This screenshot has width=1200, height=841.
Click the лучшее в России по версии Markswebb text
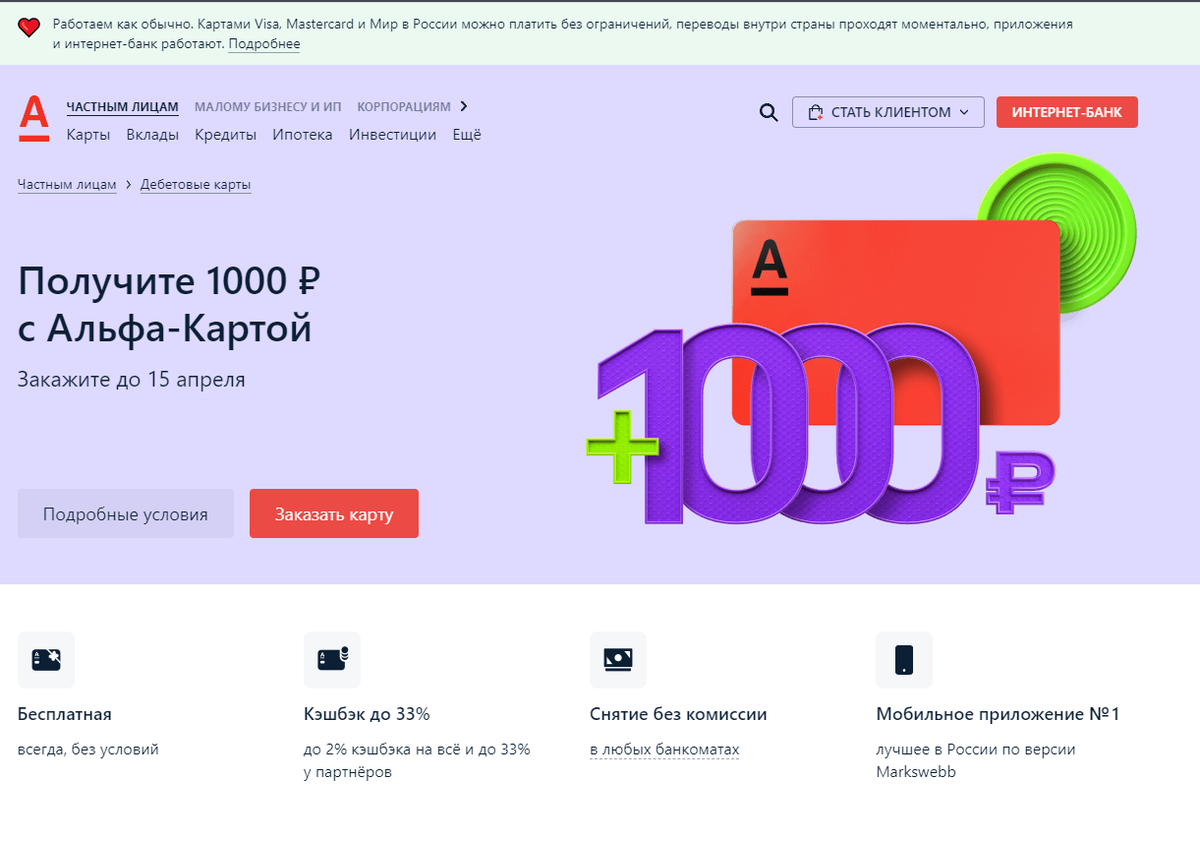976,761
